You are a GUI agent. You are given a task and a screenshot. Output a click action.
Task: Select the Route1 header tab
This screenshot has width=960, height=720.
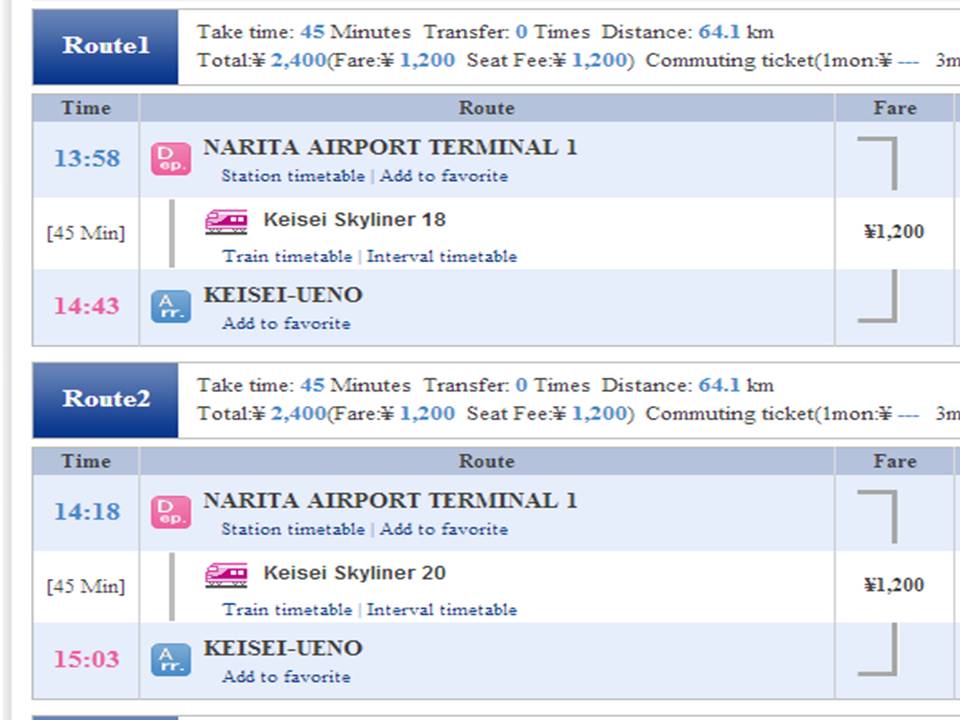click(105, 46)
